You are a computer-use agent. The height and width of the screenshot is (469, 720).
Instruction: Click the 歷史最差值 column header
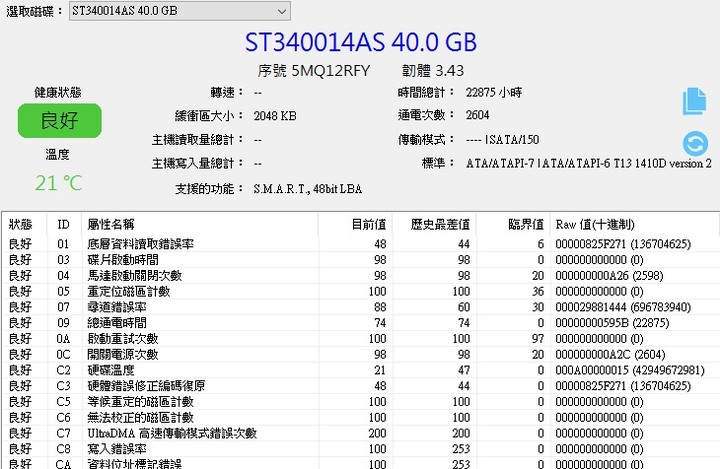point(440,224)
